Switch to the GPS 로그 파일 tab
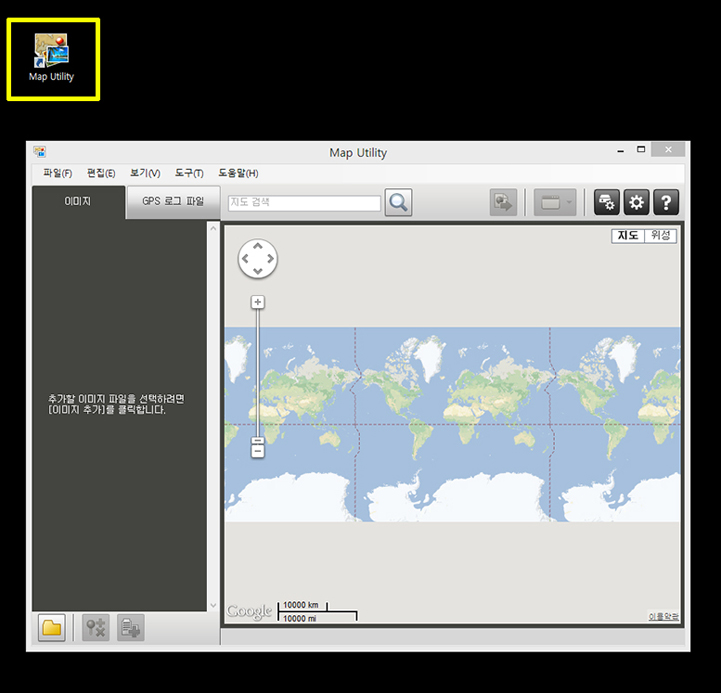The width and height of the screenshot is (721, 693). [173, 202]
